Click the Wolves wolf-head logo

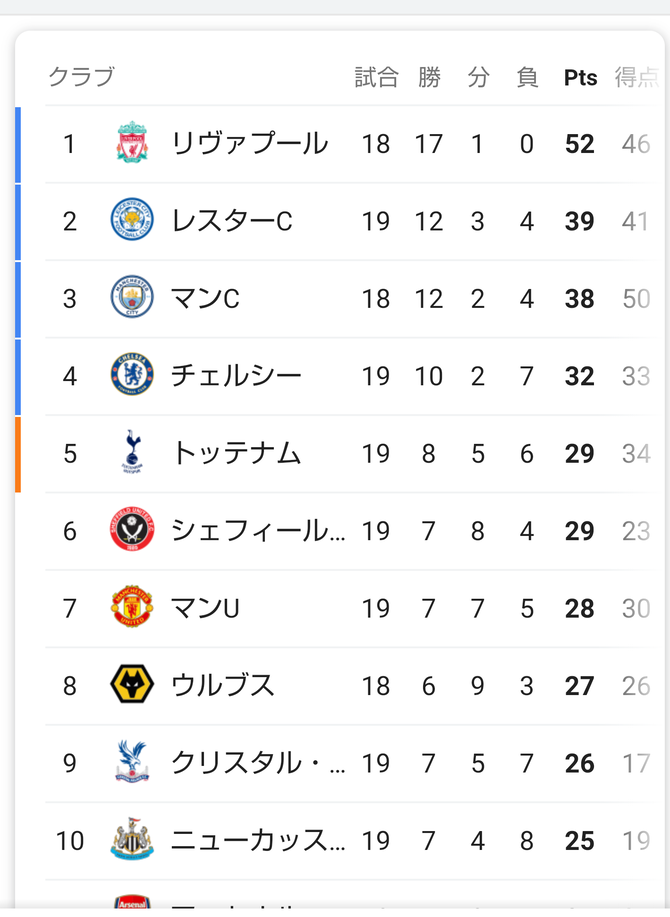[x=132, y=684]
